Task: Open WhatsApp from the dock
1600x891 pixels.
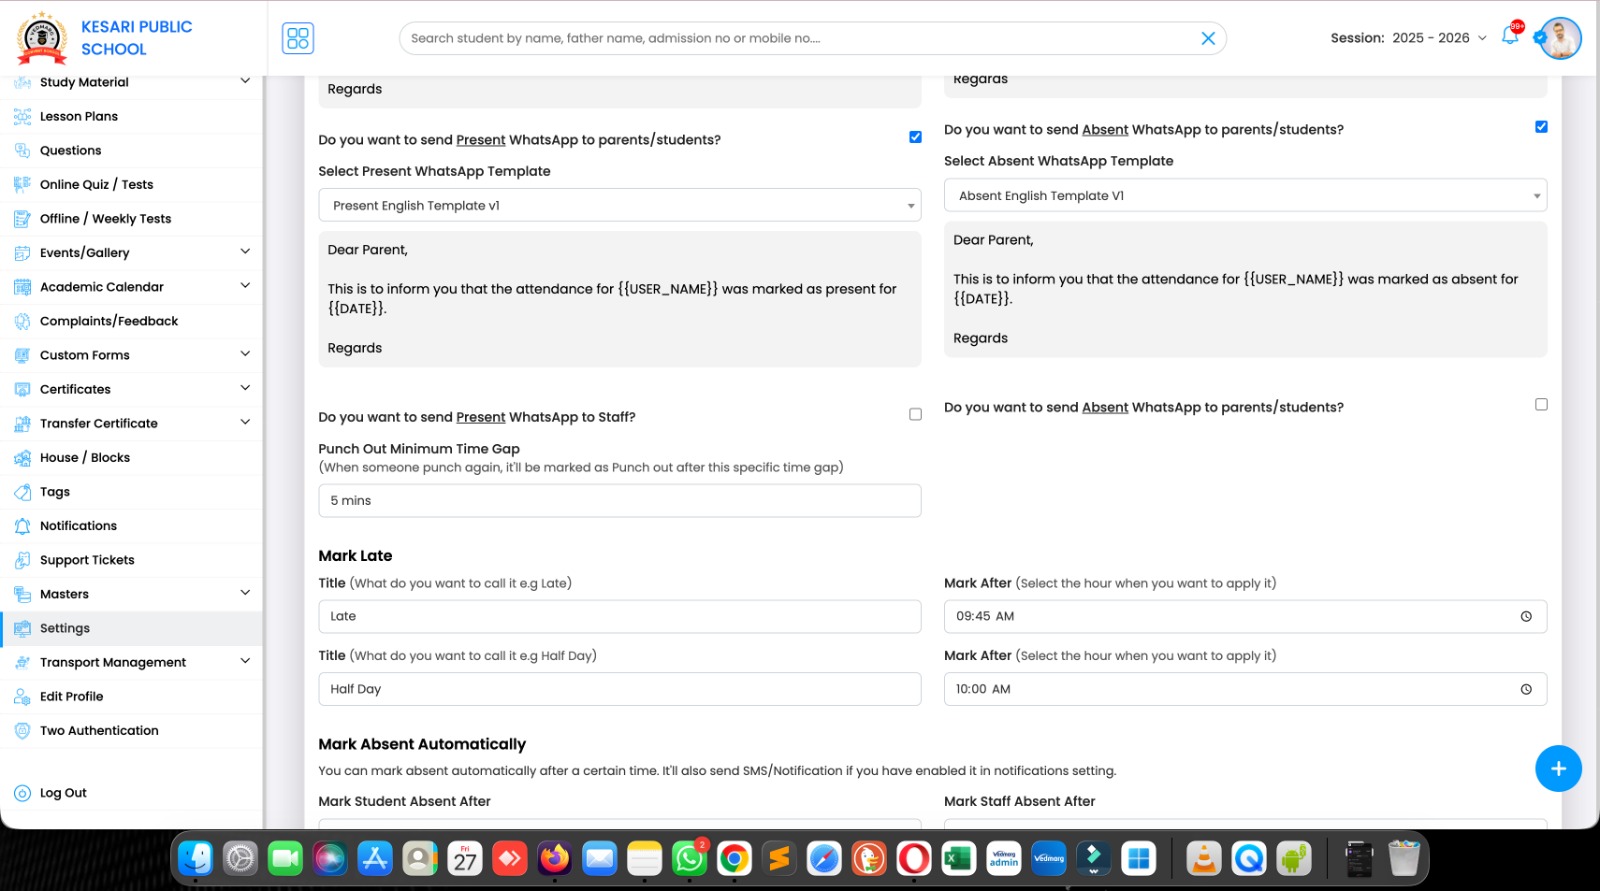Action: (x=689, y=858)
